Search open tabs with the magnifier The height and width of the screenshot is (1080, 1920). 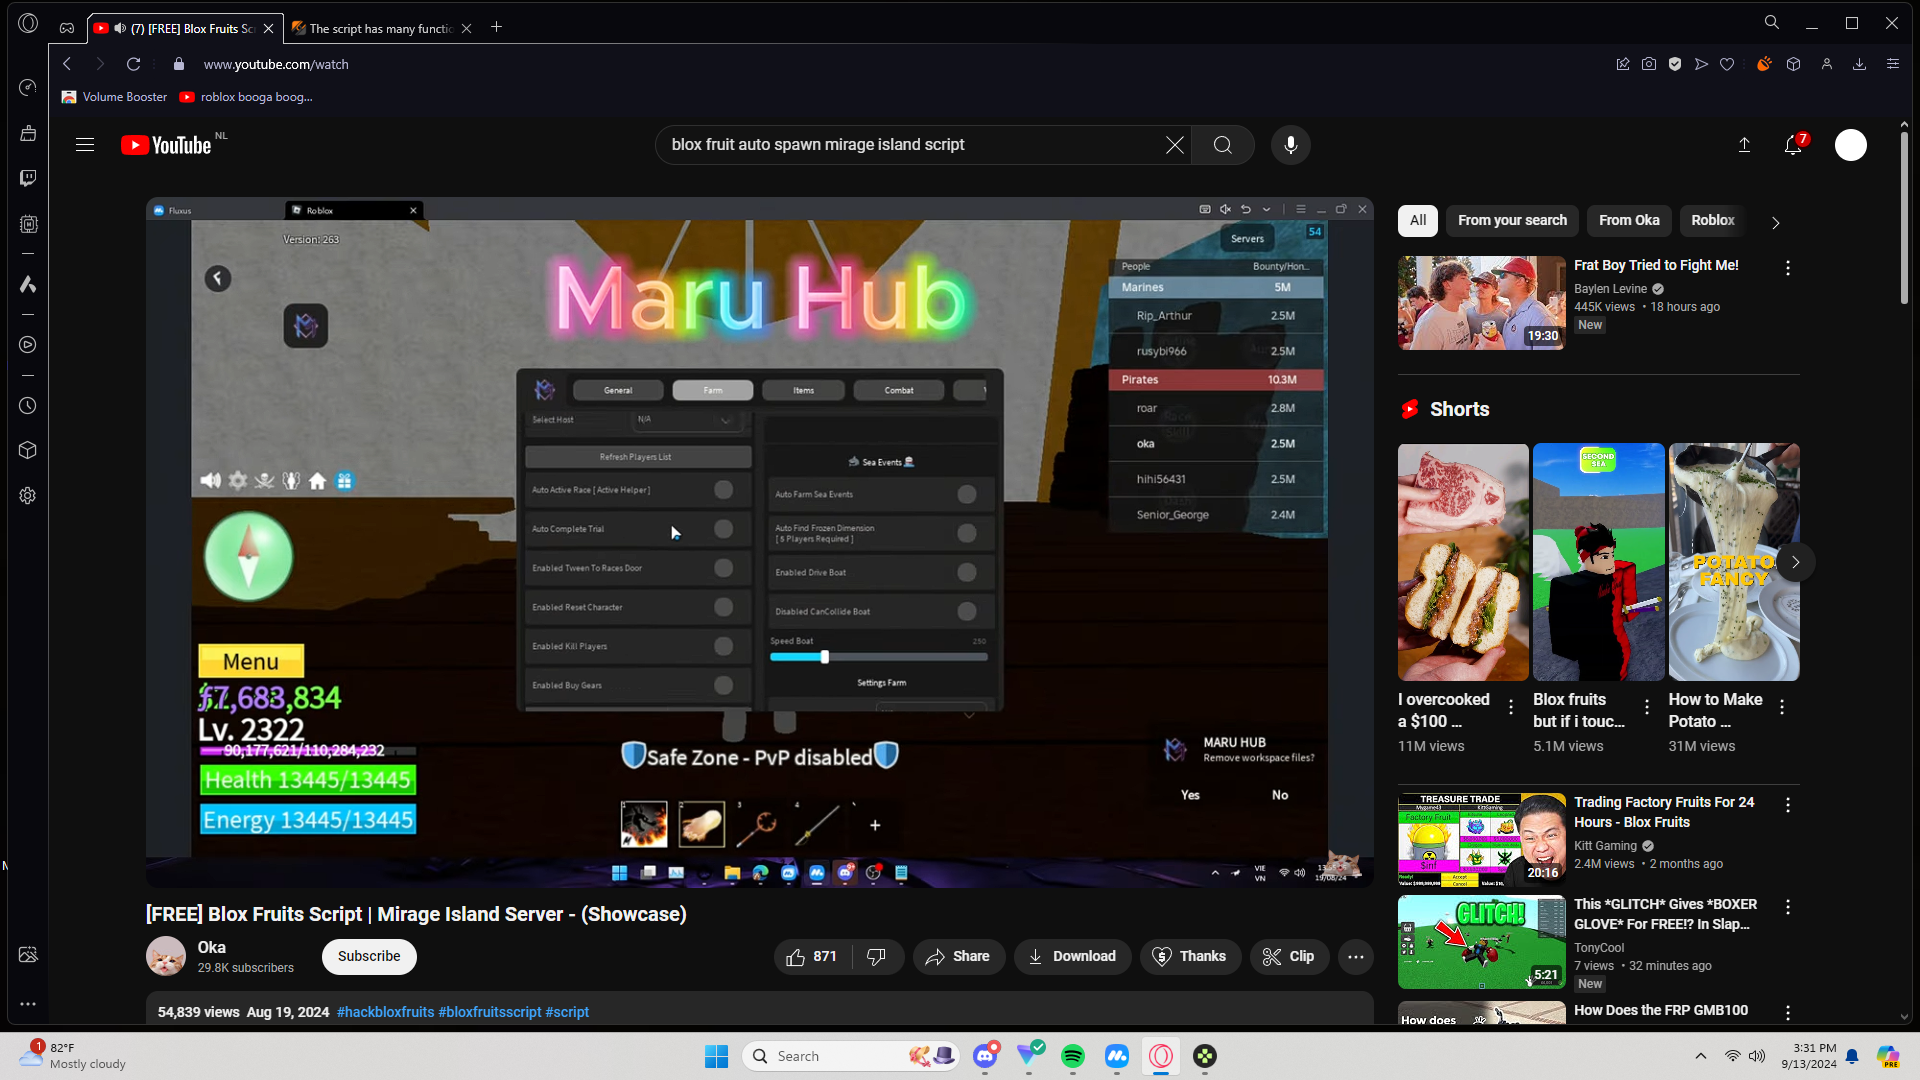(1772, 23)
